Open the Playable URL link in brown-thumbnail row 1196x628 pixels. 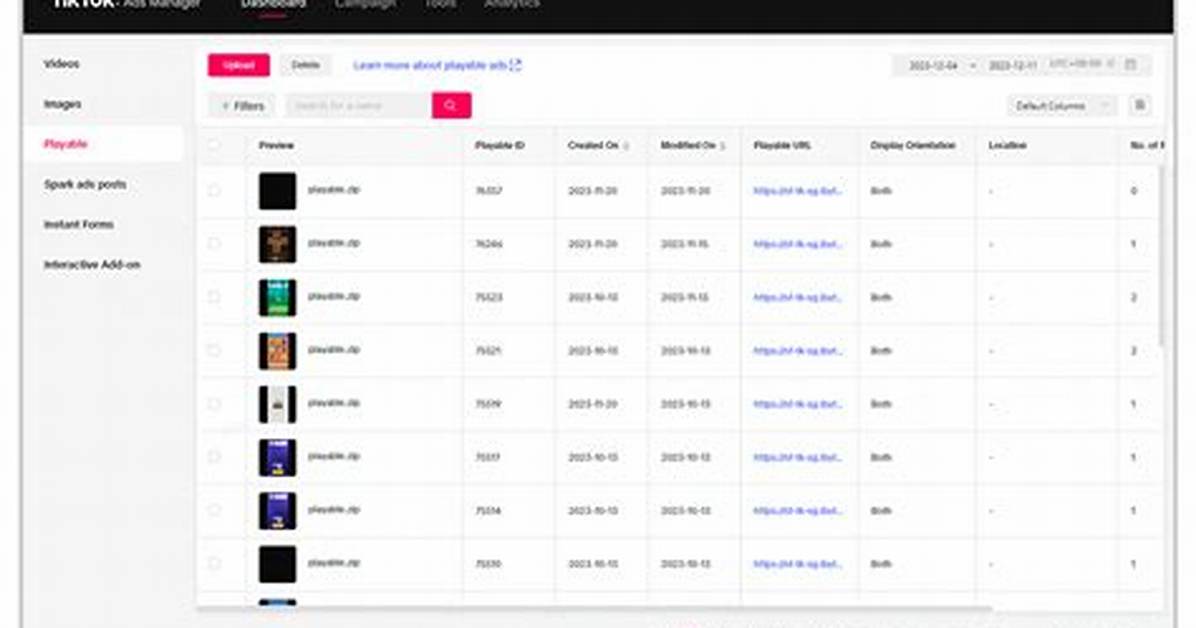pos(798,244)
